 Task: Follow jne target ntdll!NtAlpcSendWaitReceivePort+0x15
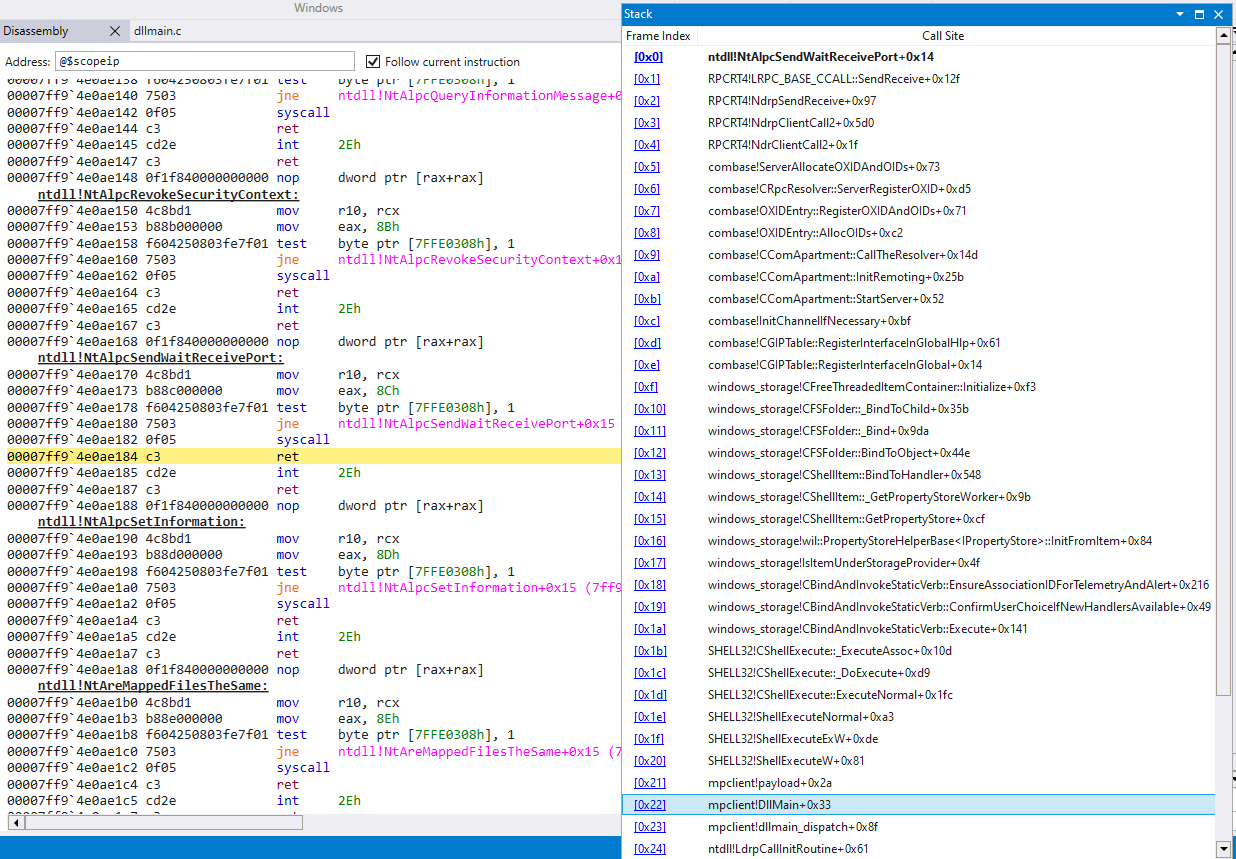[476, 424]
